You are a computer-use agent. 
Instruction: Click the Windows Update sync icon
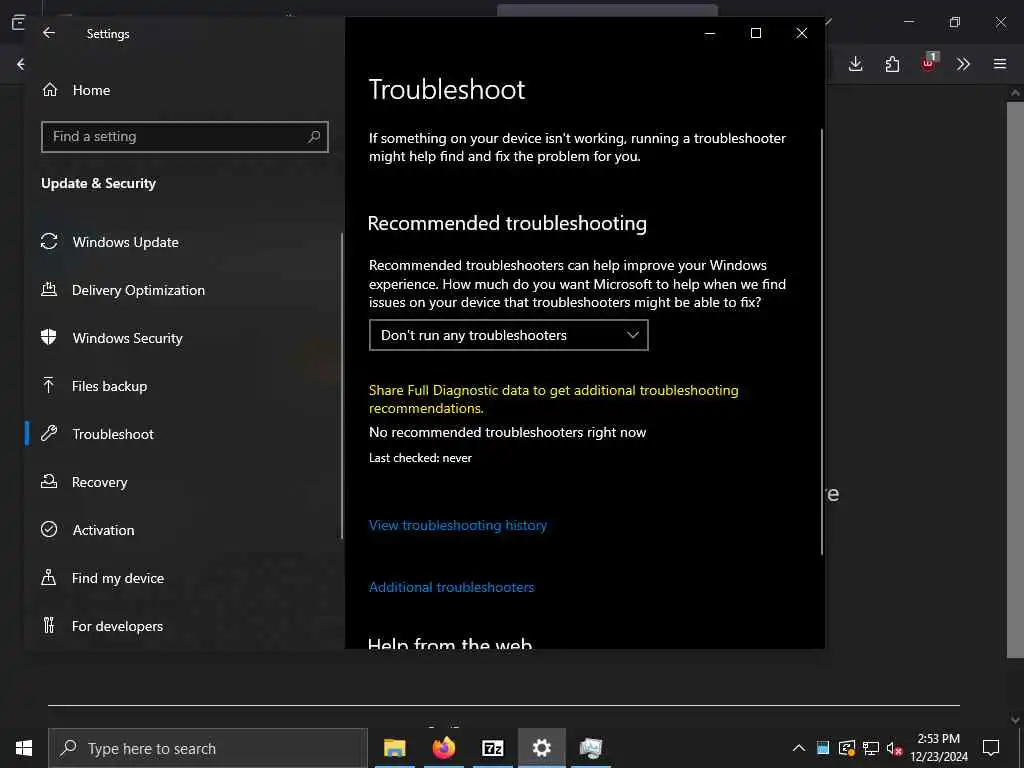49,241
